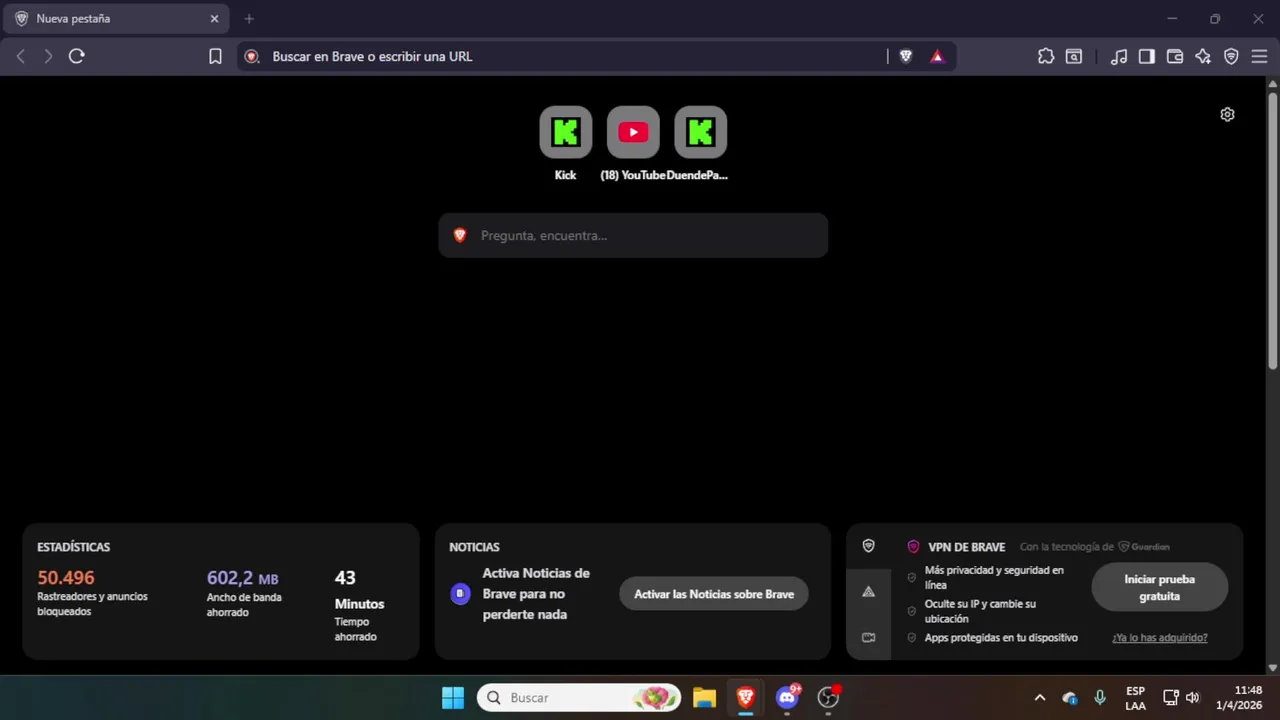Click the Pregunta, encuentra search box
1280x720 pixels.
tap(633, 235)
